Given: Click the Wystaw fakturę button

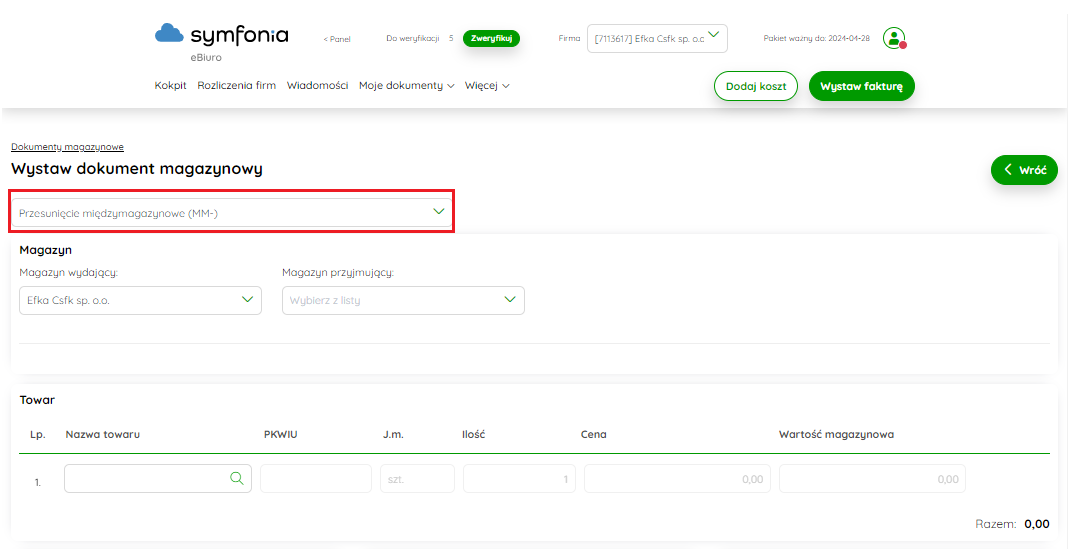Looking at the screenshot, I should [x=861, y=86].
